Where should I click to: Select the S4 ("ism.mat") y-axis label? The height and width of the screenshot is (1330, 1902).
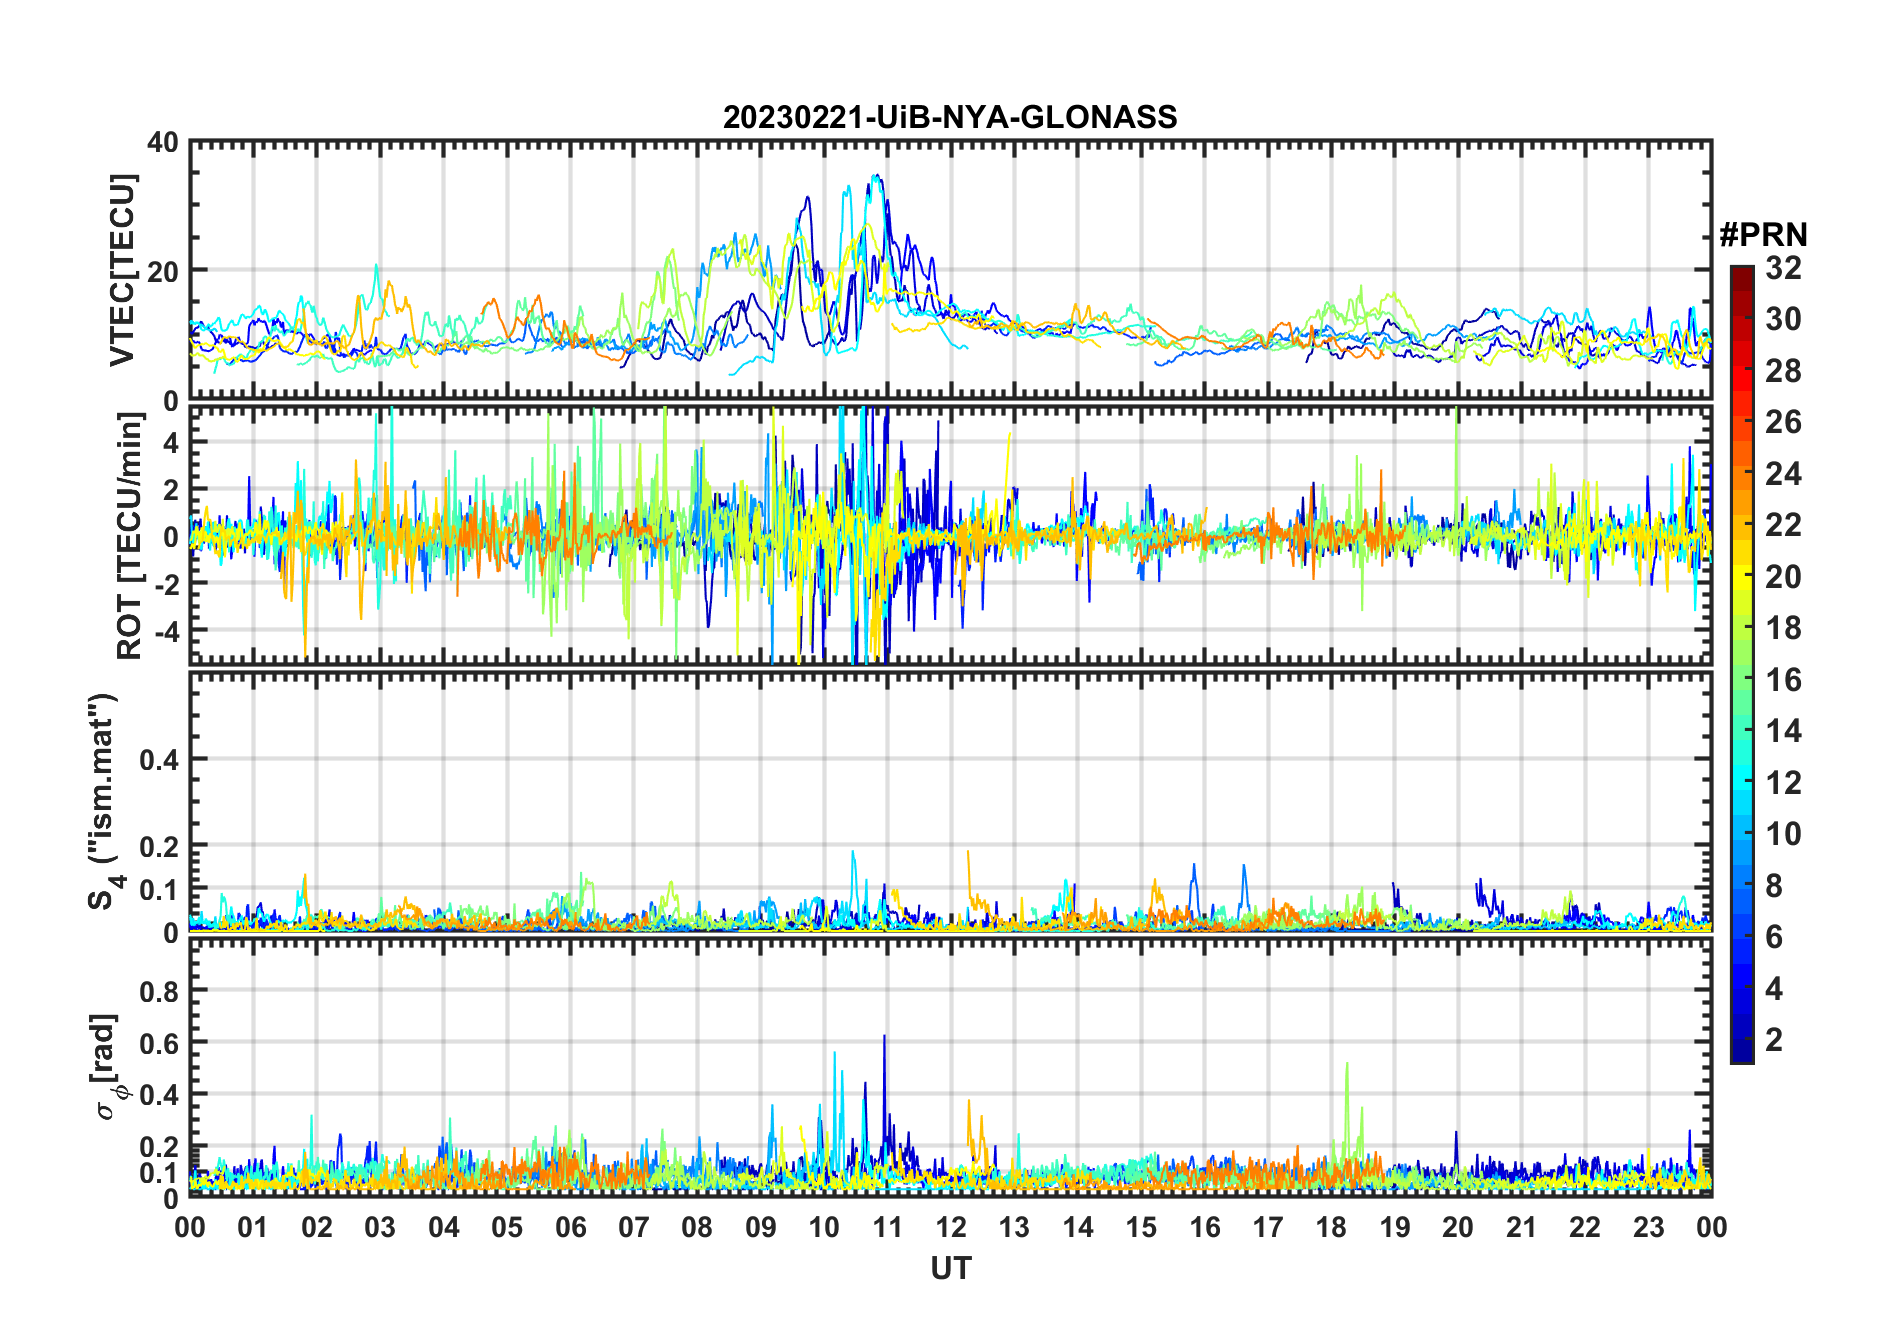105,802
